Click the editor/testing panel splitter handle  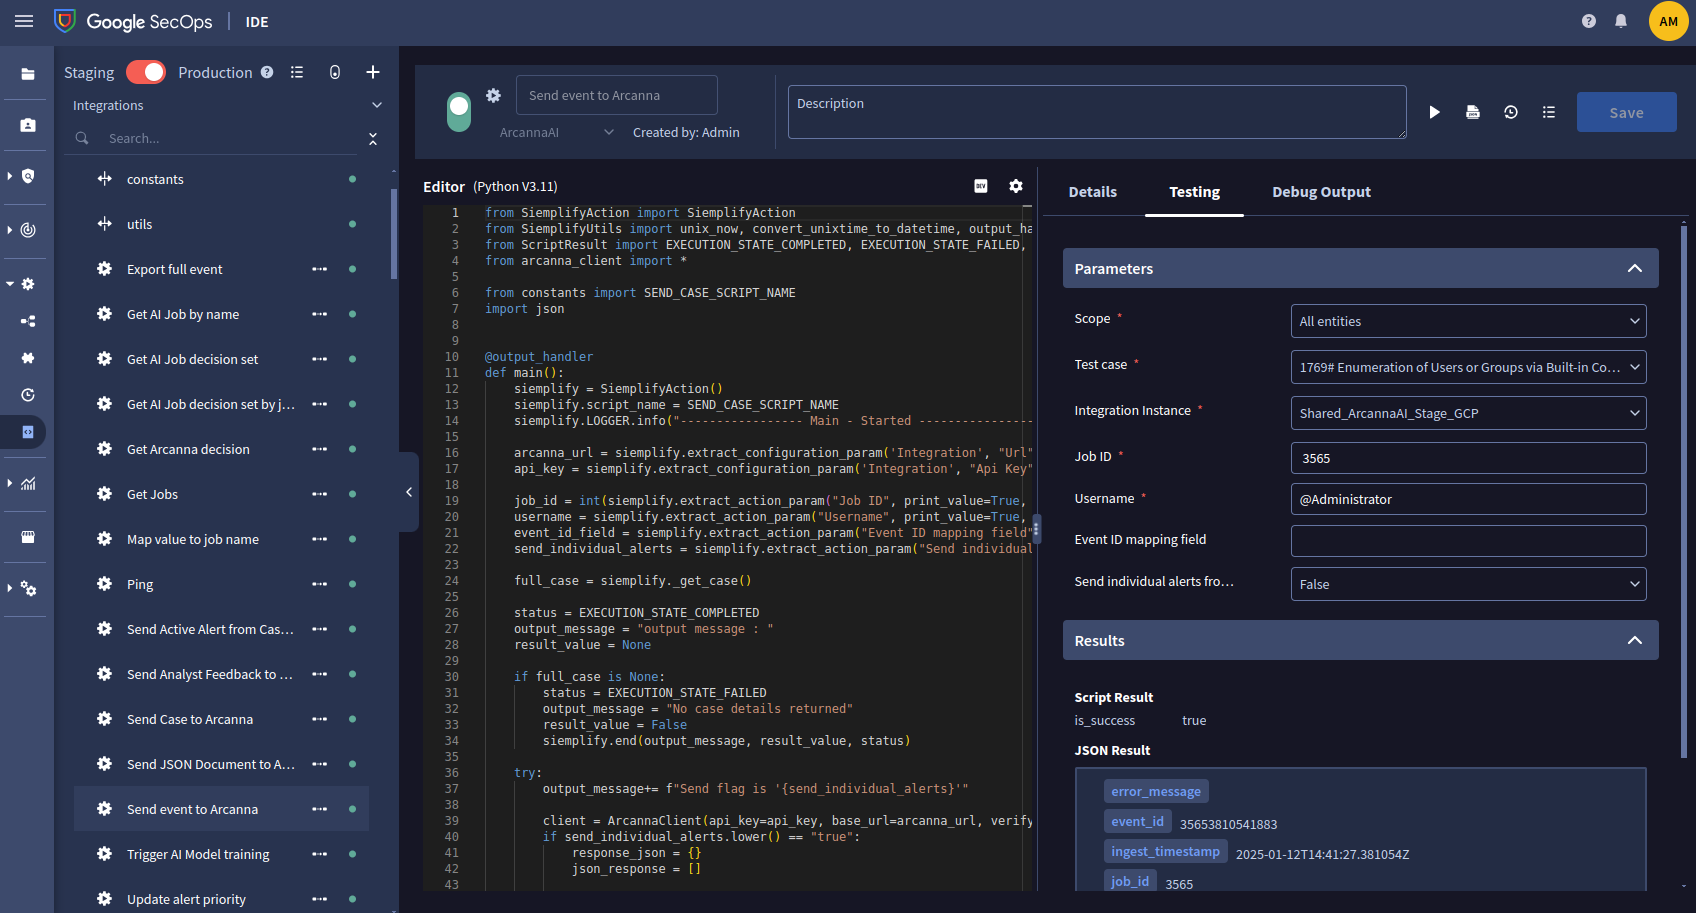pos(1037,528)
